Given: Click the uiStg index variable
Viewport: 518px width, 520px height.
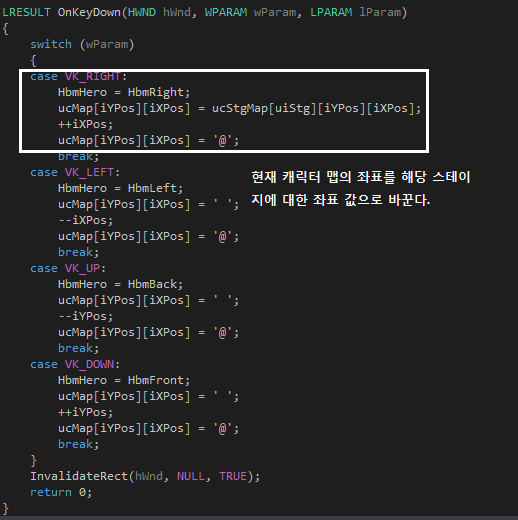Looking at the screenshot, I should 292,108.
